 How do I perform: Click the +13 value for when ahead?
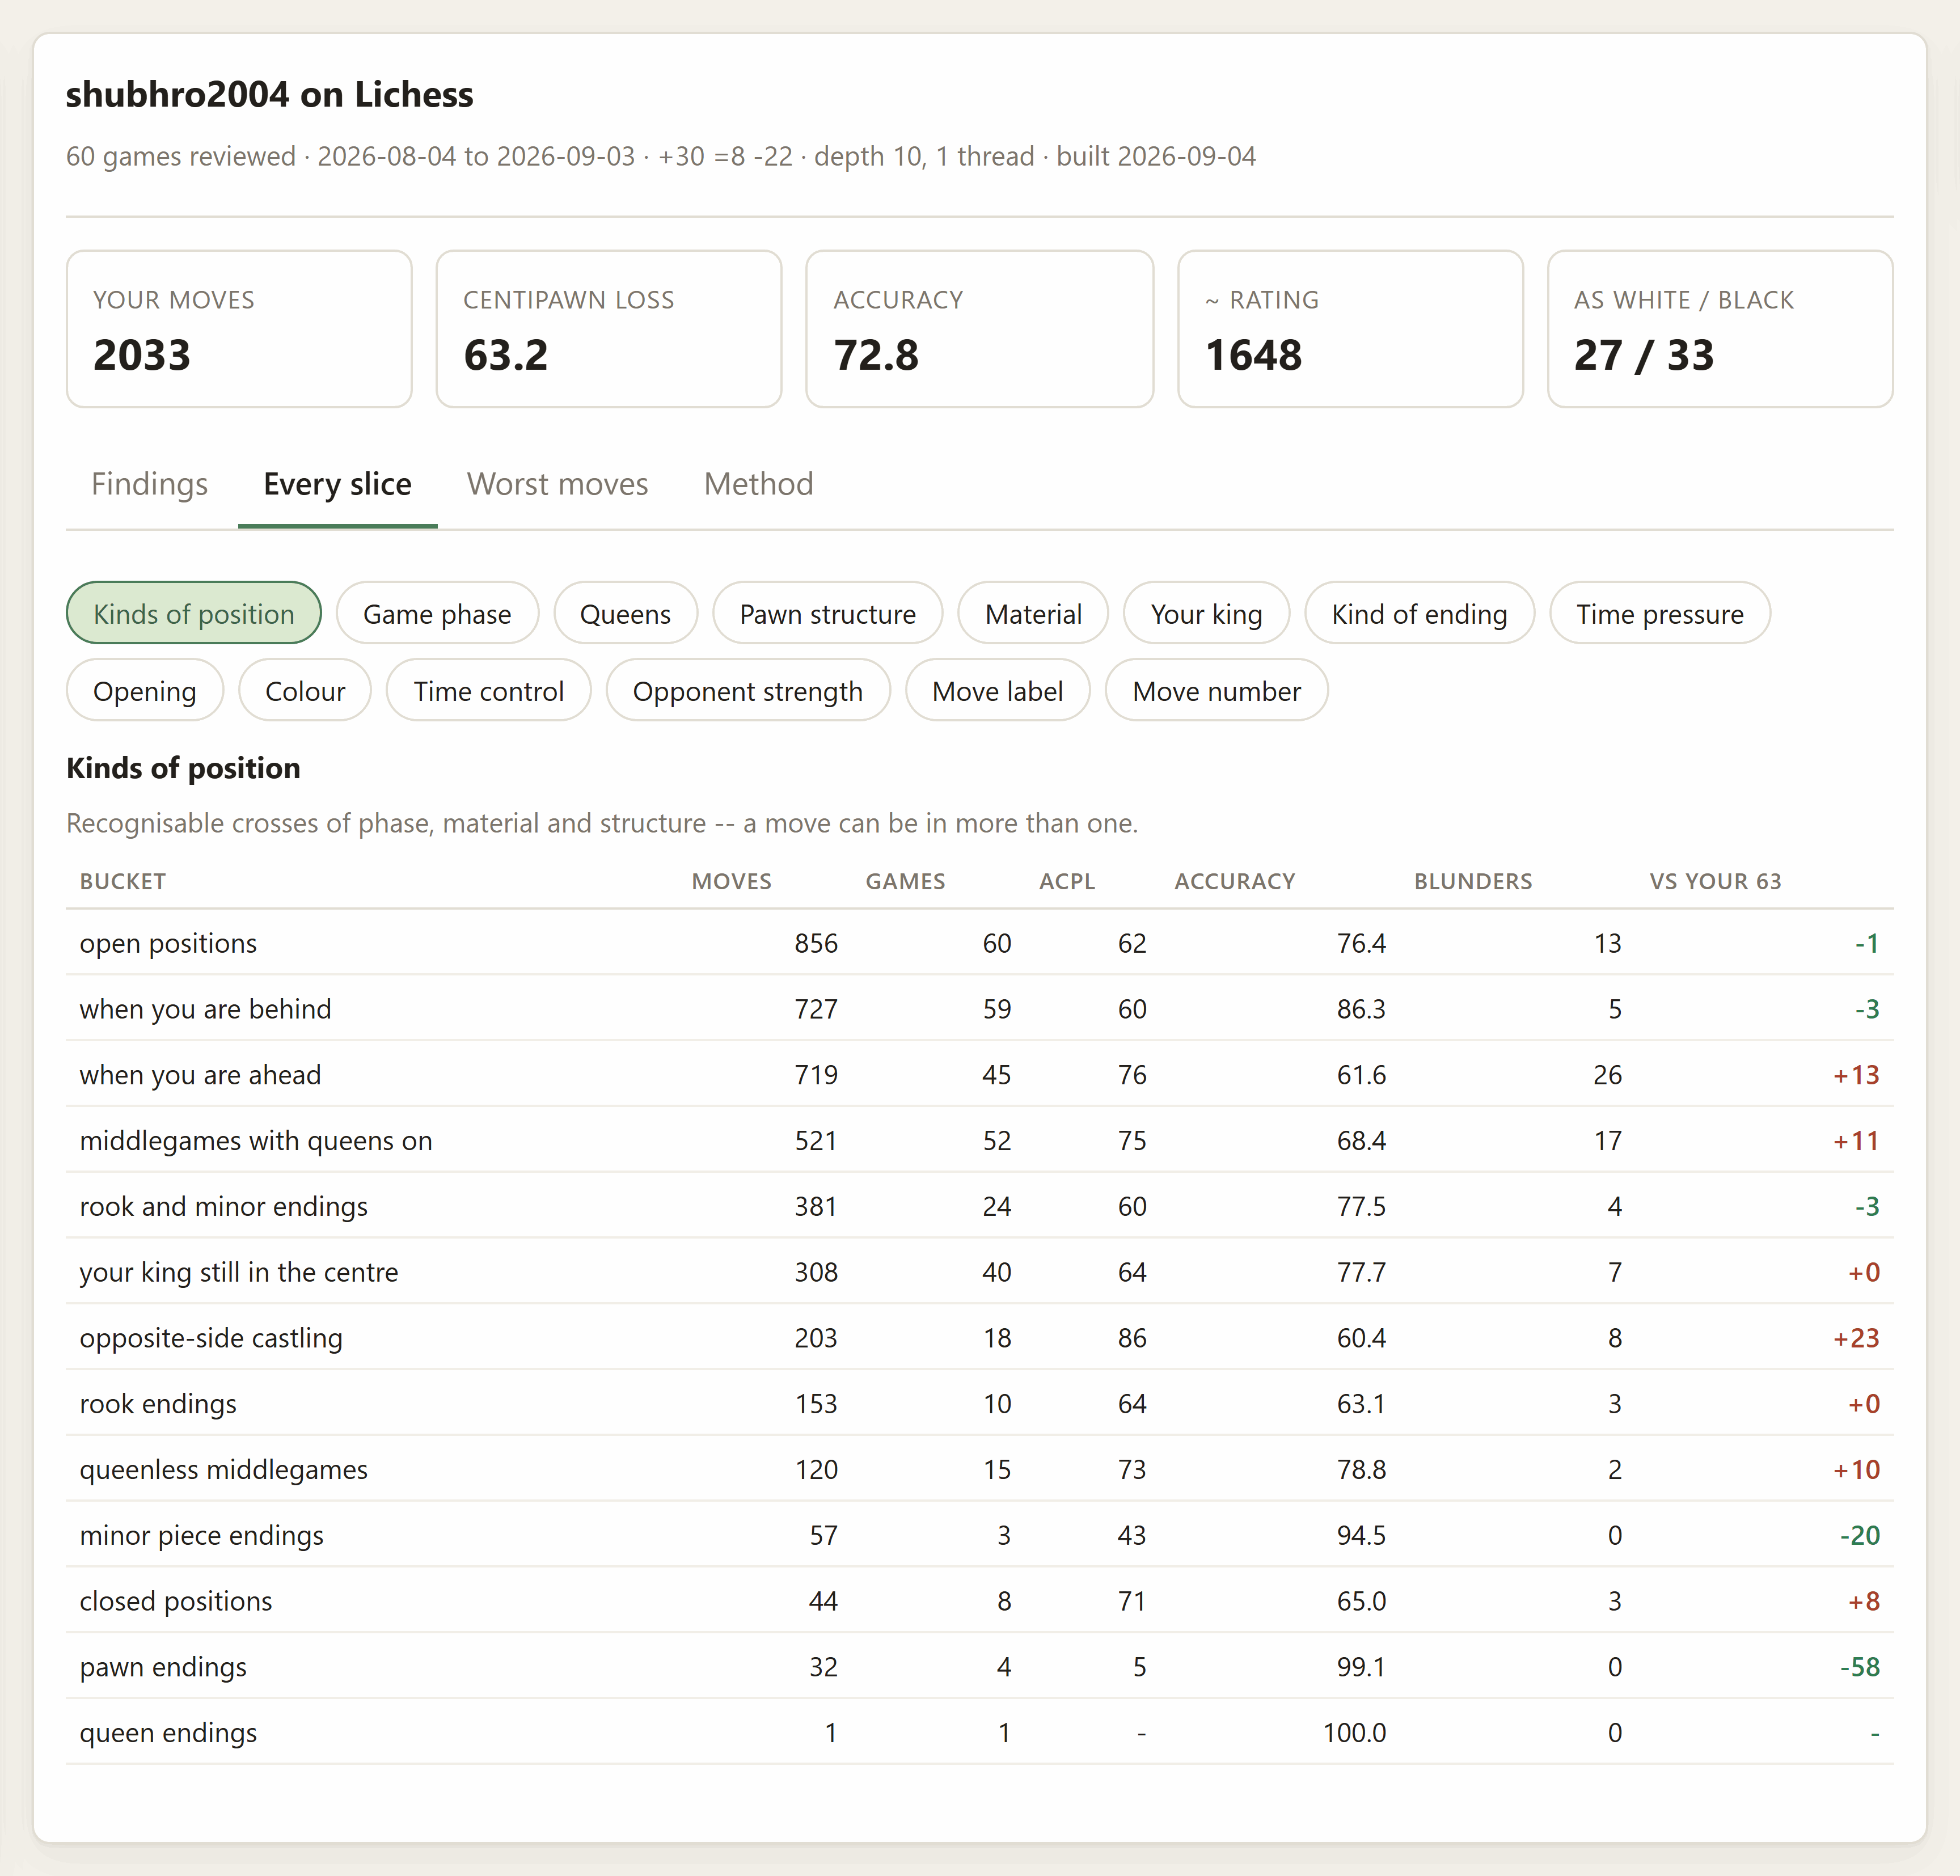click(1856, 1075)
